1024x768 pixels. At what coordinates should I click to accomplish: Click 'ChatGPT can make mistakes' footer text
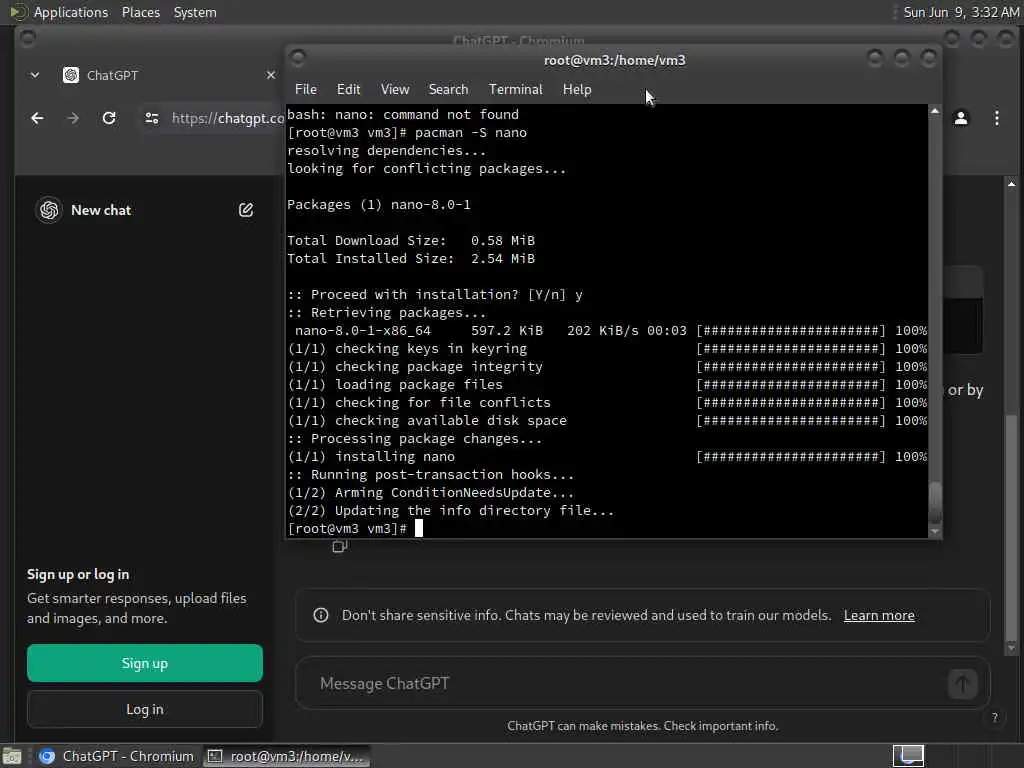643,726
